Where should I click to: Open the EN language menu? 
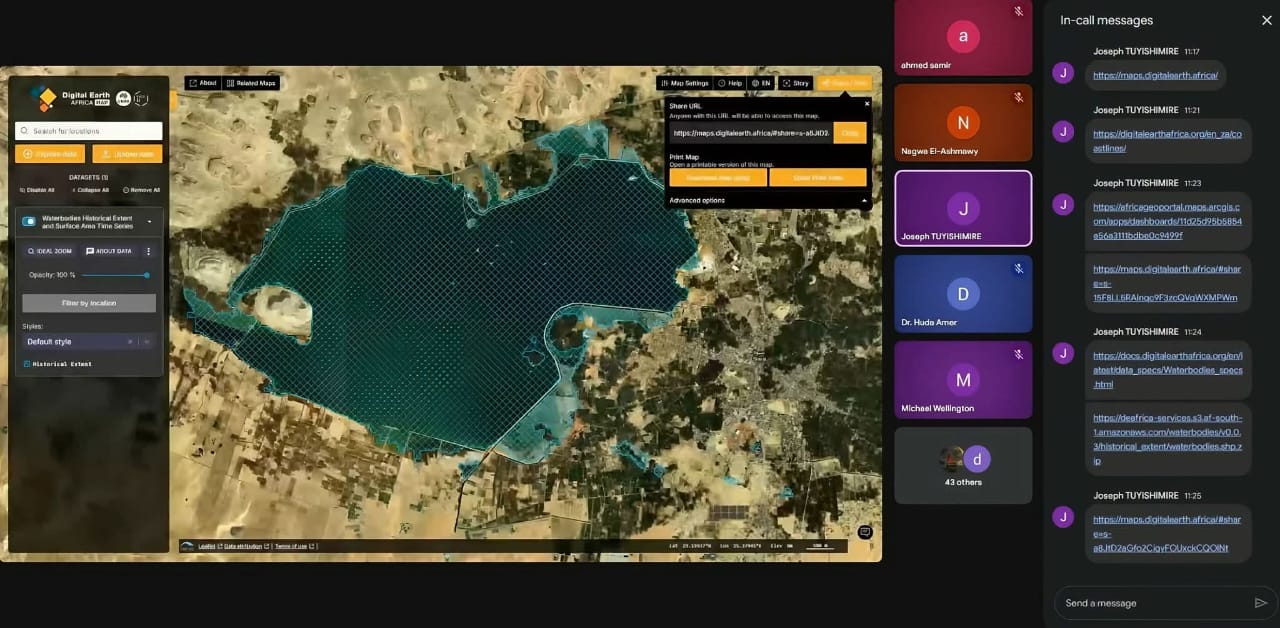tap(761, 83)
